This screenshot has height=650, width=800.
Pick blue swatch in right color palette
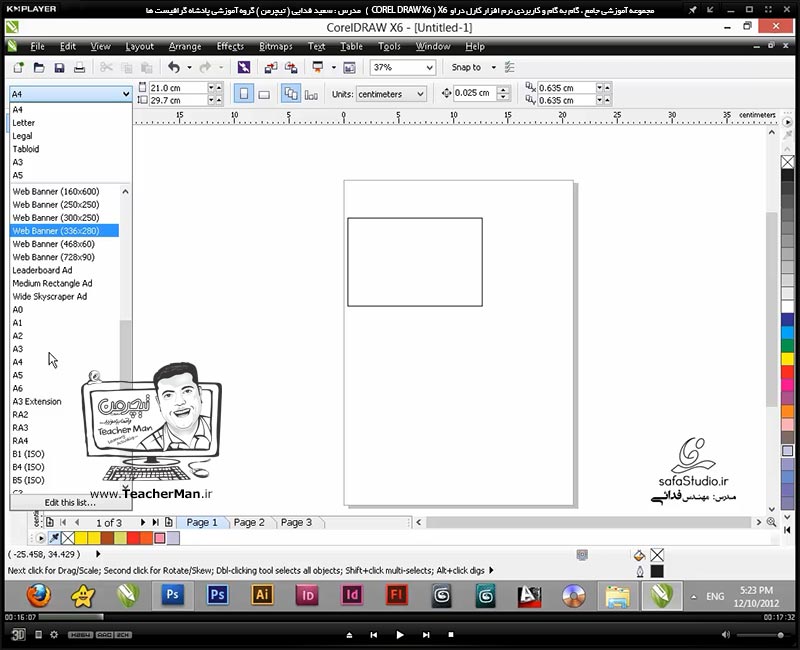coord(787,319)
